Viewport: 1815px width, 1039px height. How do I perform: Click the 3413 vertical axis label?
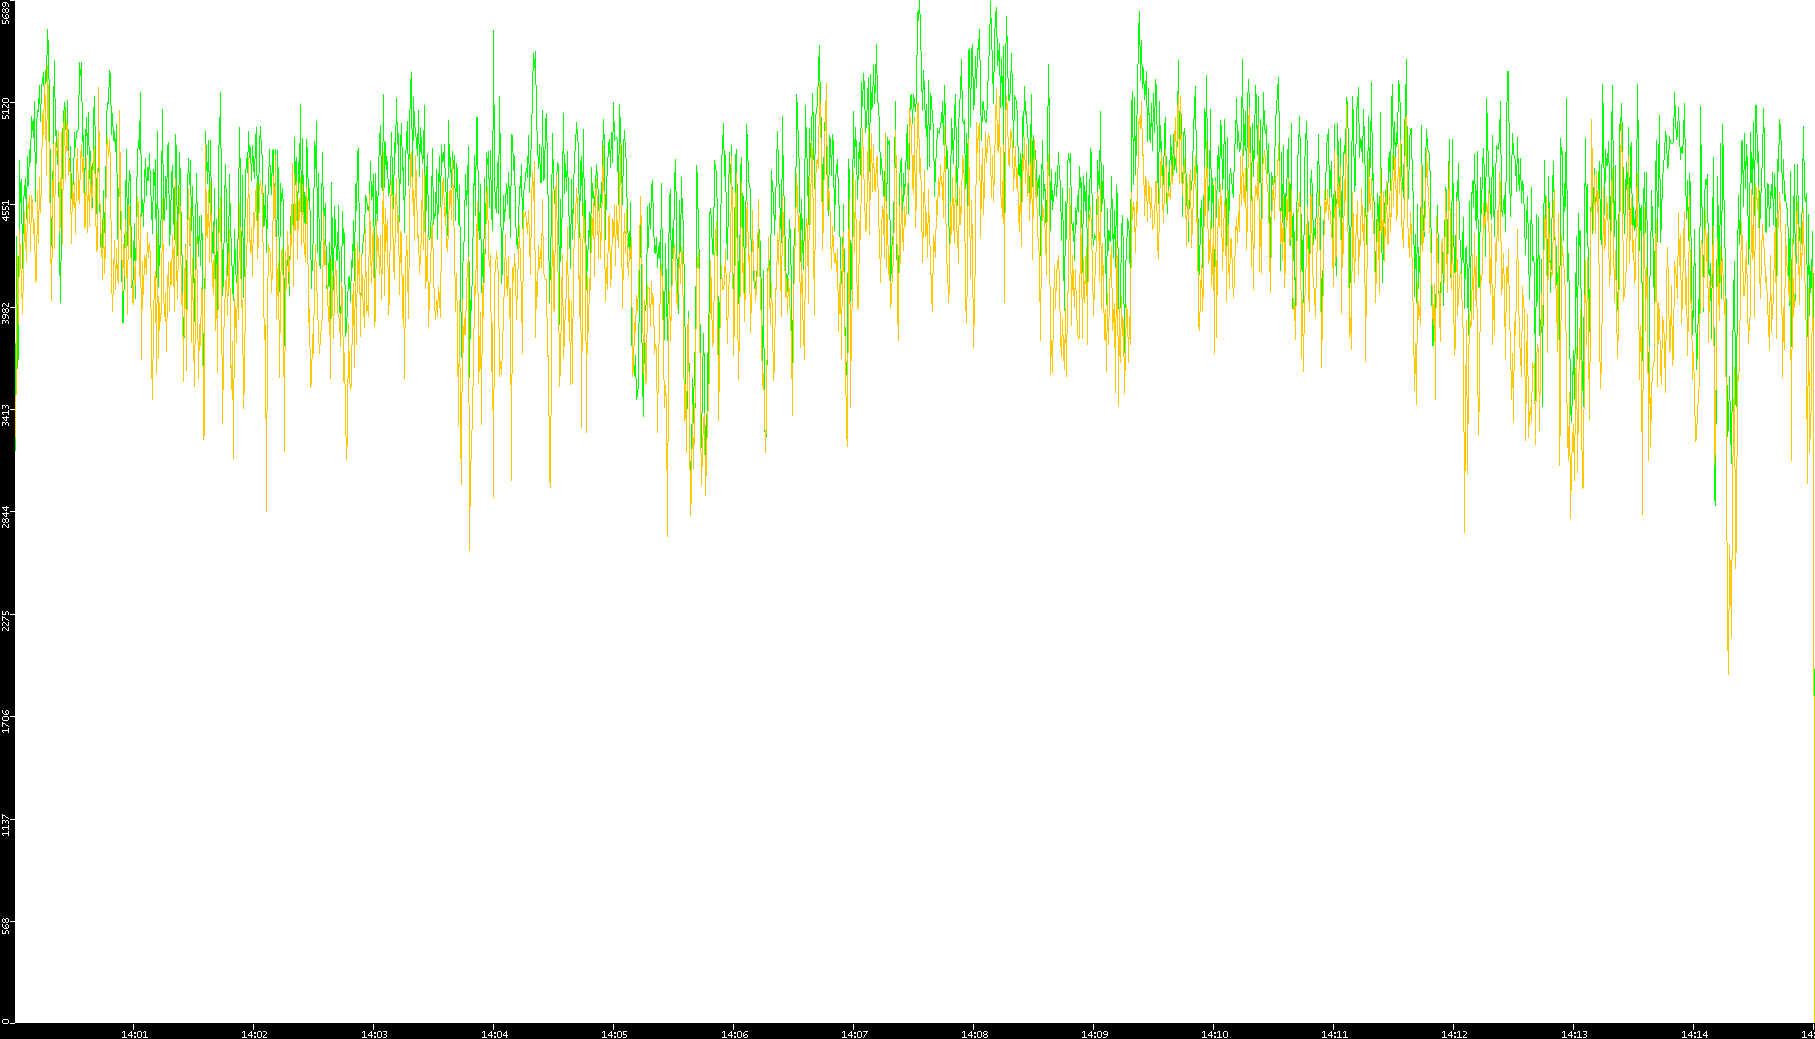(6, 415)
